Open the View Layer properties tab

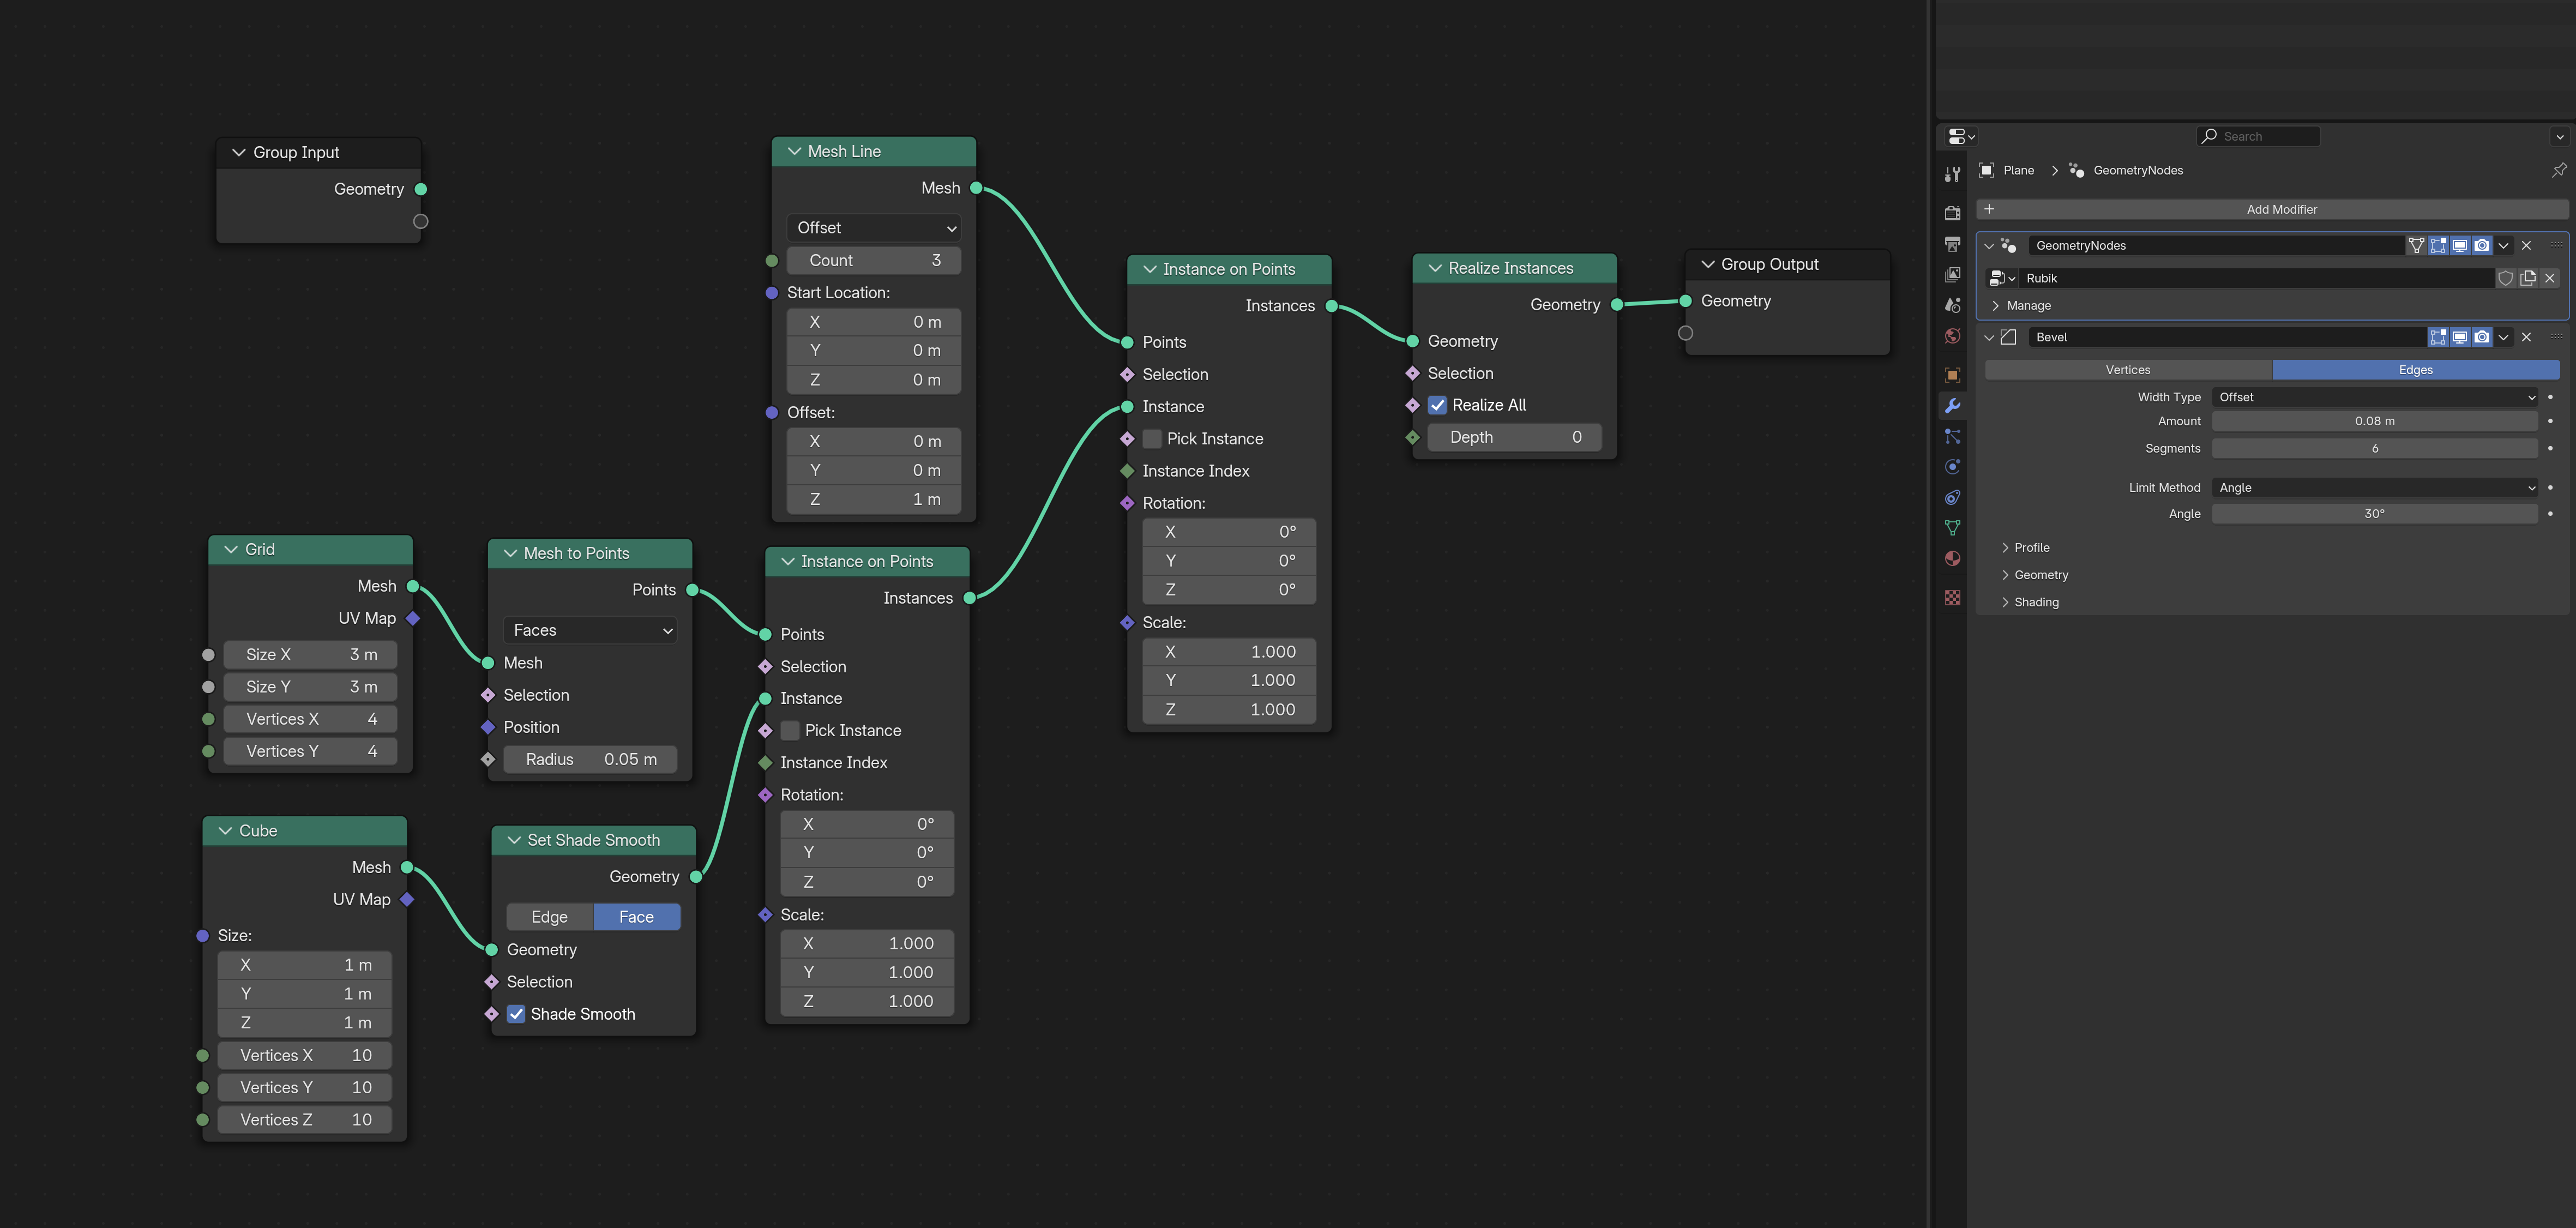coord(1952,274)
